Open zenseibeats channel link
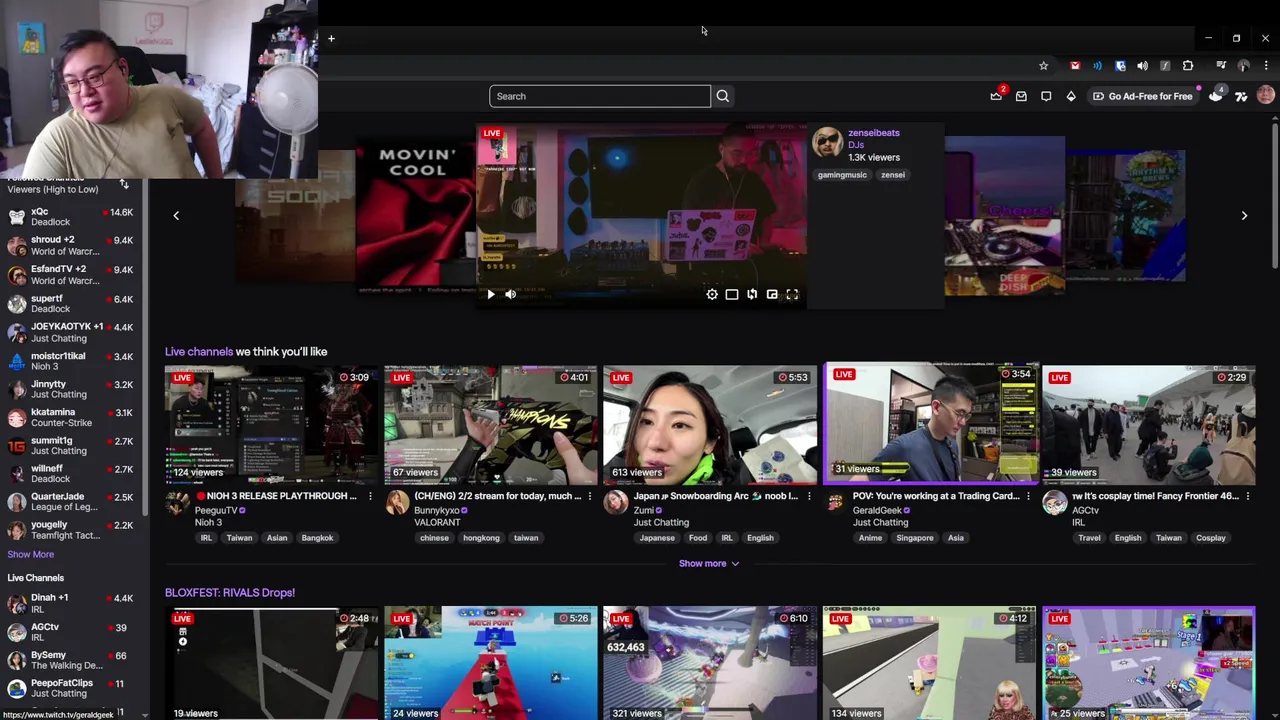 873,132
